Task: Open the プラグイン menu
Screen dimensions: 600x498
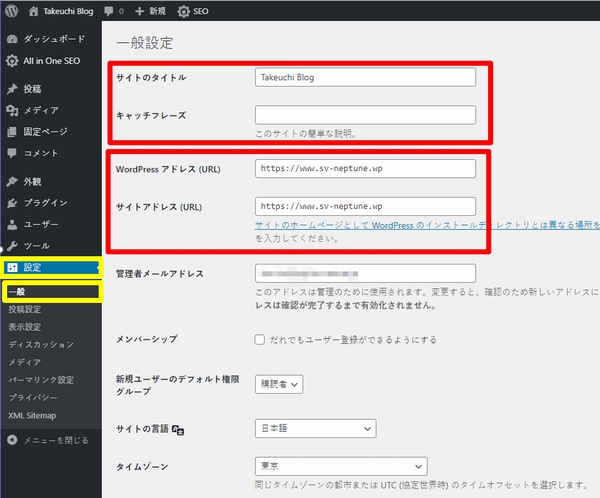Action: (46, 203)
